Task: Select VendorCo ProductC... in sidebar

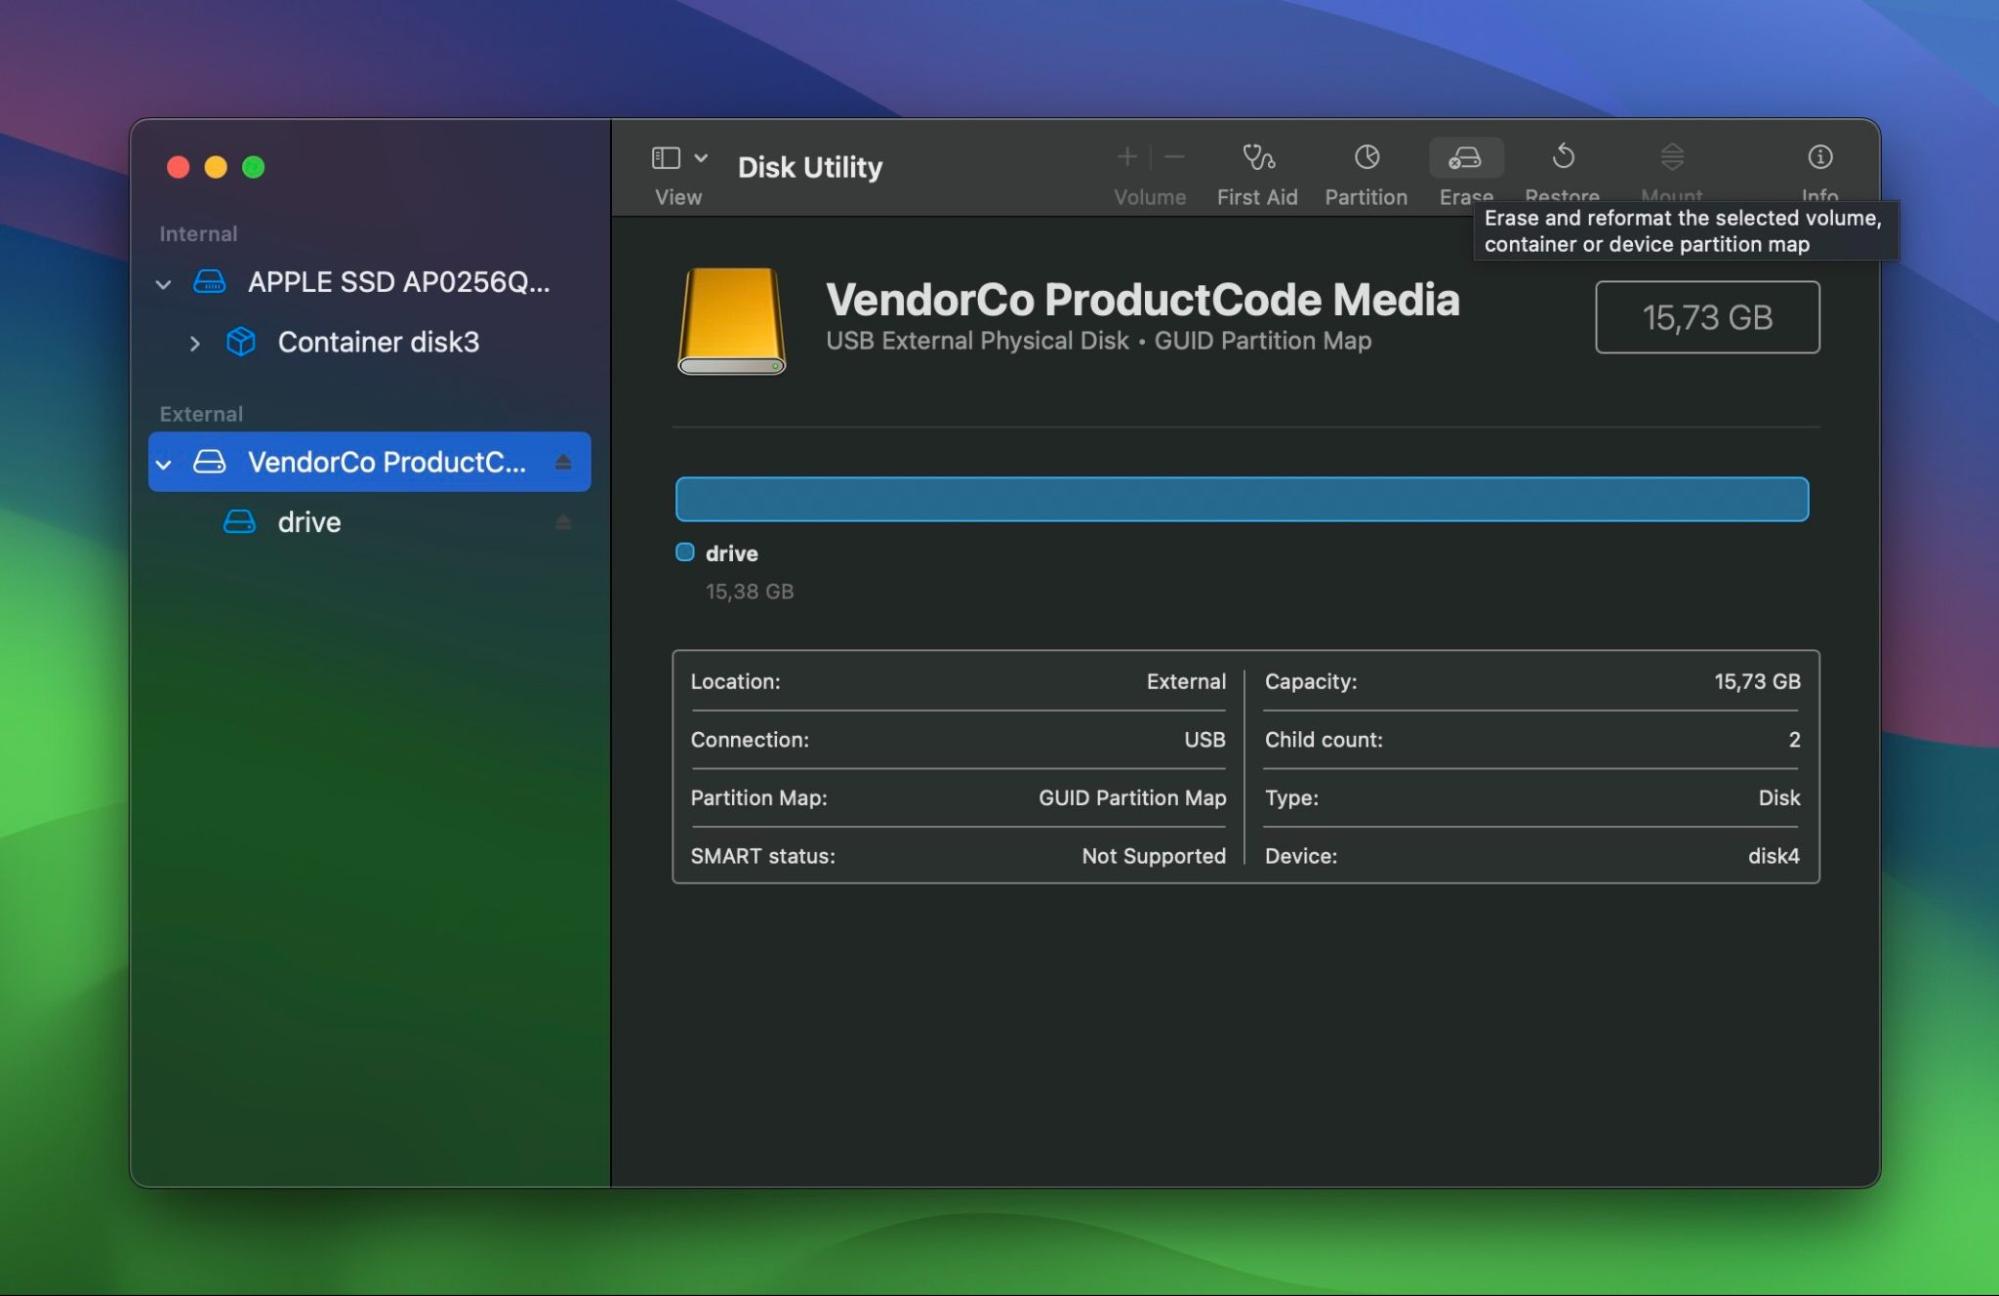Action: [370, 462]
